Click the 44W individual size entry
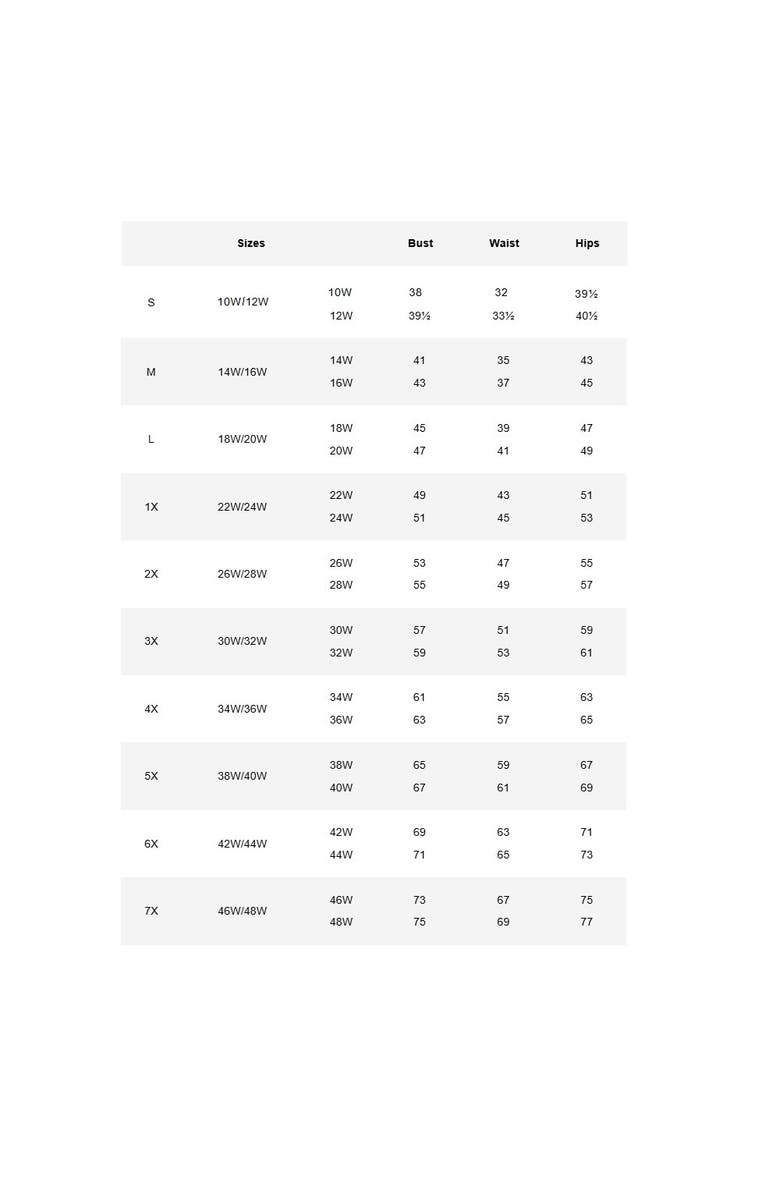Screen dimensions: 780x1196 coord(341,855)
